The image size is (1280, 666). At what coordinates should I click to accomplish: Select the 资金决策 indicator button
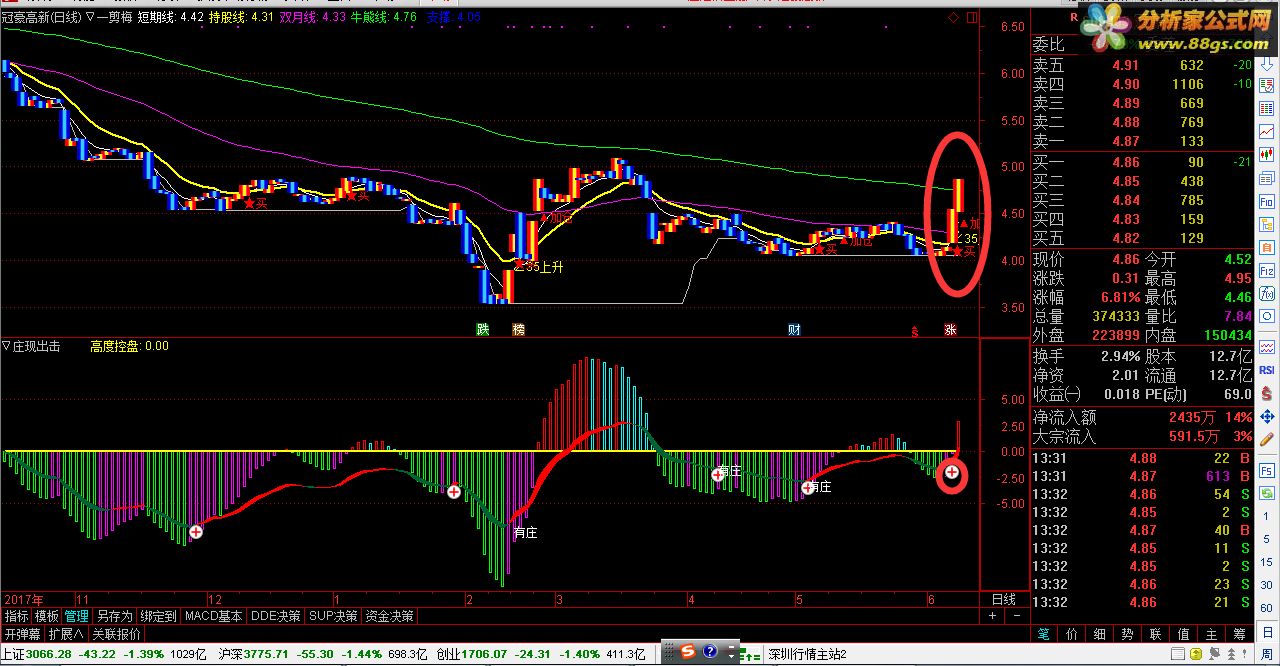(389, 617)
